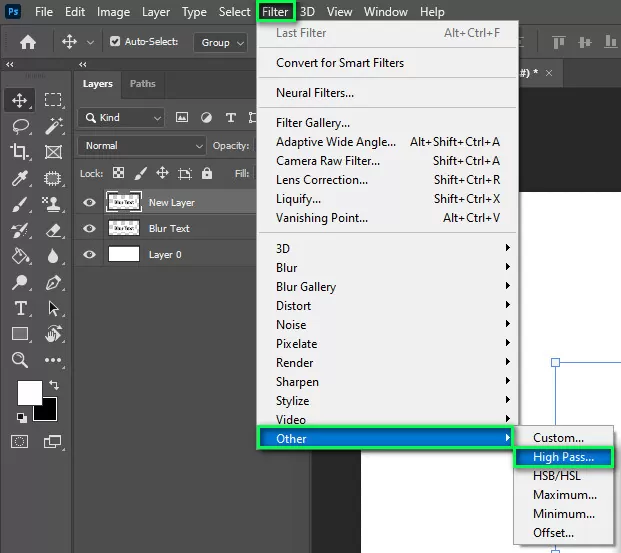Image resolution: width=621 pixels, height=553 pixels.
Task: Toggle adjustment layer filter icon
Action: (206, 118)
